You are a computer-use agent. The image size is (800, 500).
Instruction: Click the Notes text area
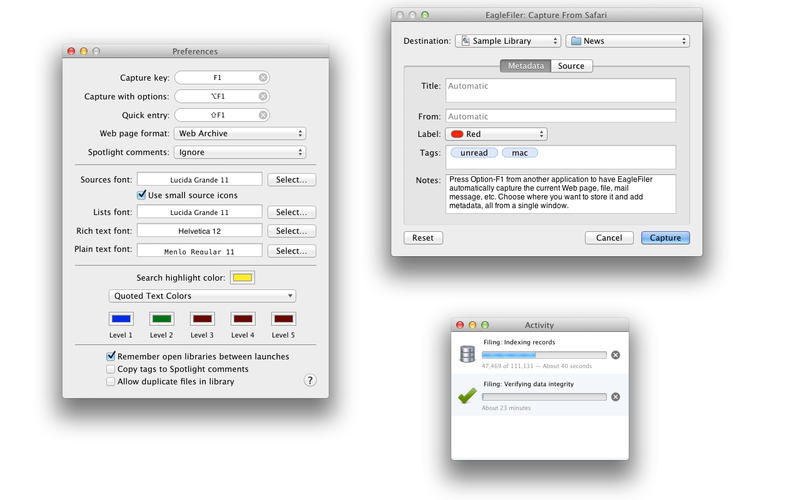click(561, 194)
